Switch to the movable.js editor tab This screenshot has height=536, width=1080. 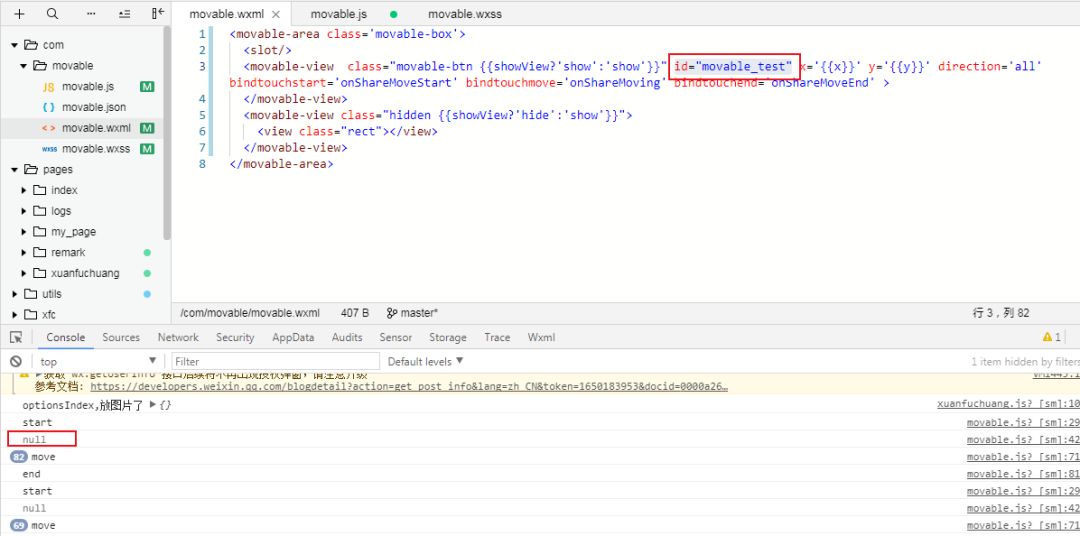(x=338, y=14)
